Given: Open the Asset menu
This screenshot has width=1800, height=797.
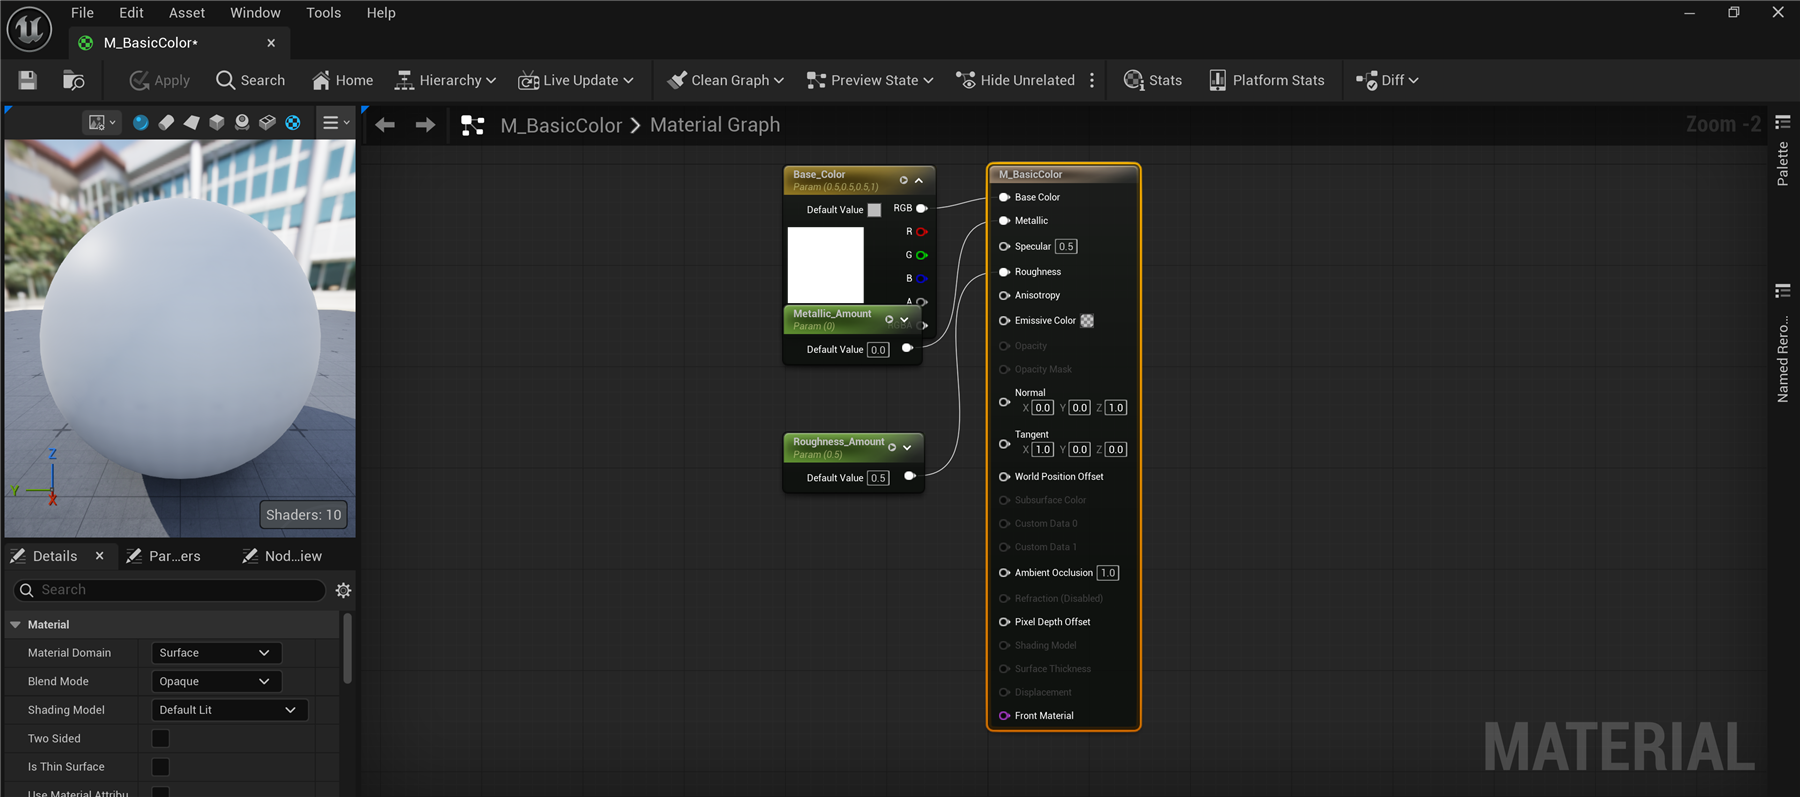Looking at the screenshot, I should point(187,13).
